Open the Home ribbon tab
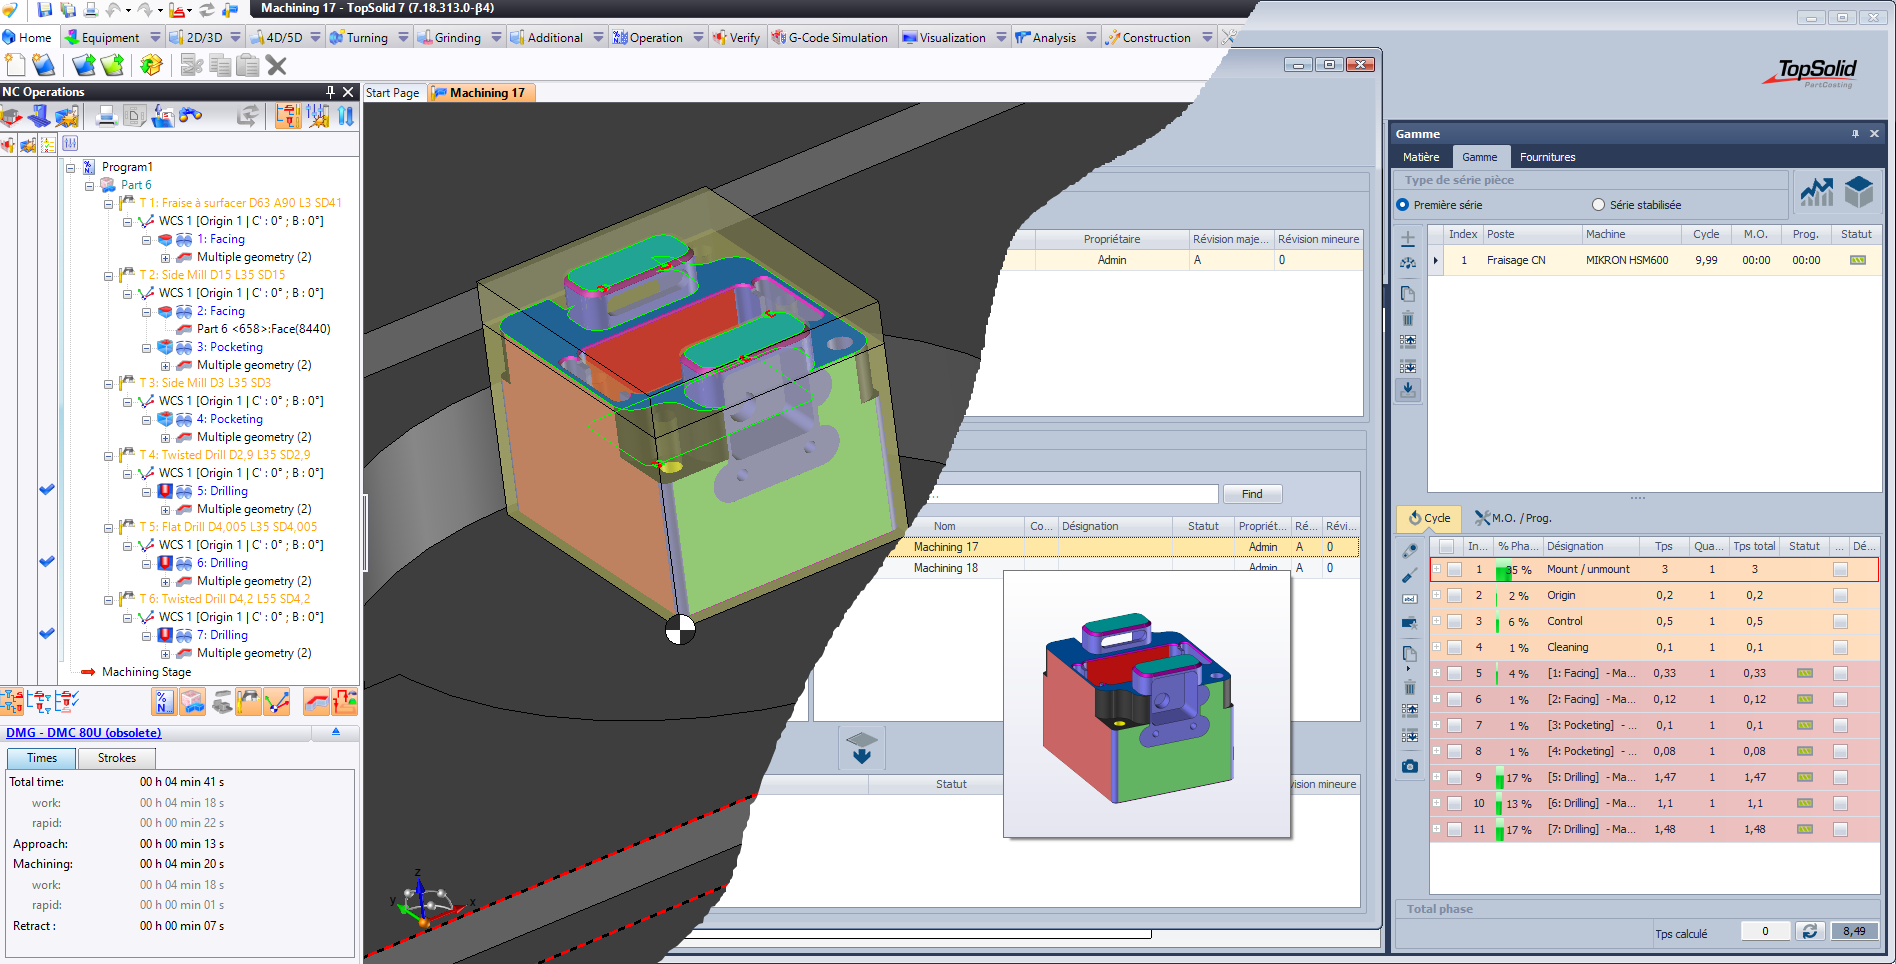The width and height of the screenshot is (1896, 964). coord(27,37)
